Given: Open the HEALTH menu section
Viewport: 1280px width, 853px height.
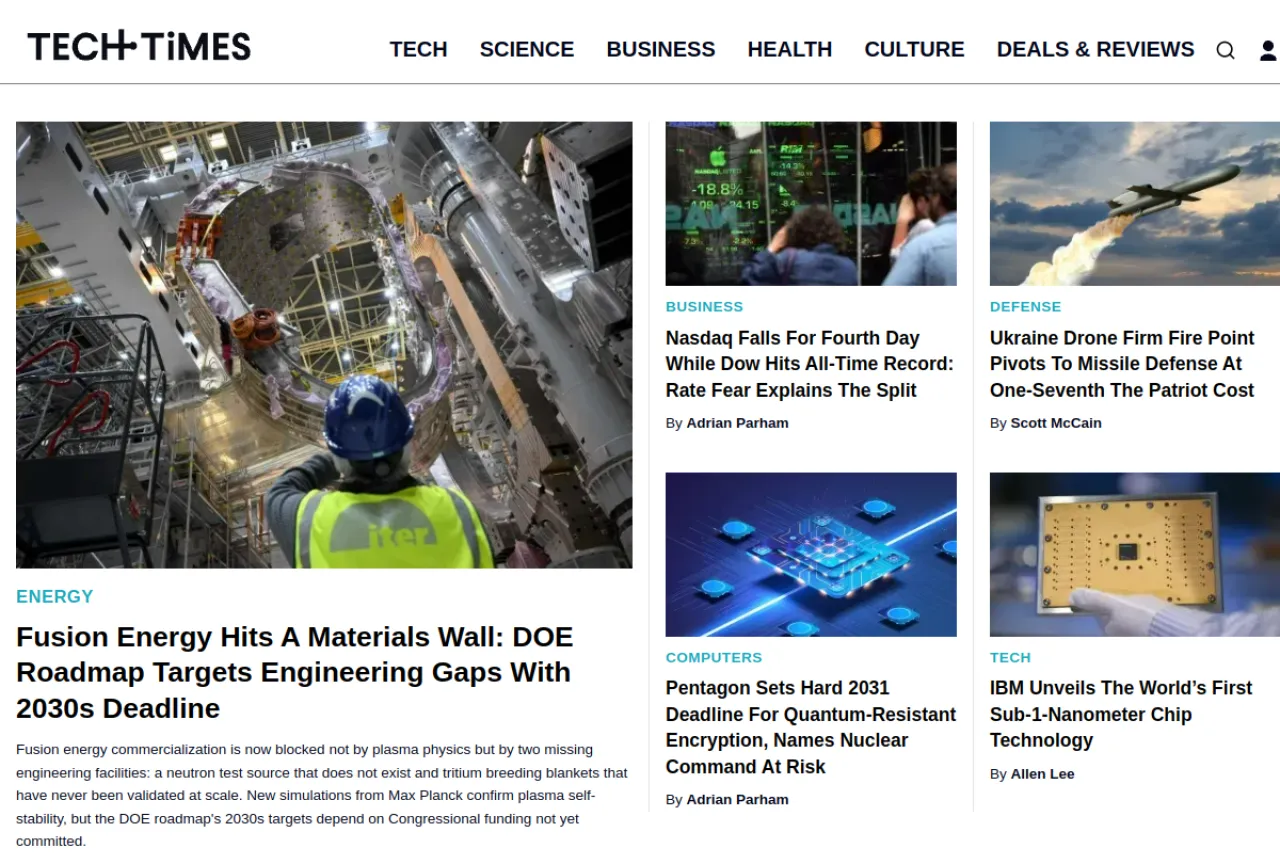Looking at the screenshot, I should (x=790, y=49).
